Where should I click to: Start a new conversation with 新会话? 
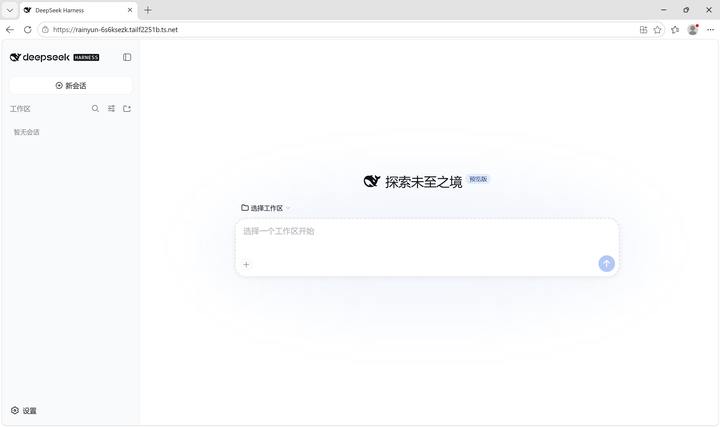pyautogui.click(x=71, y=85)
